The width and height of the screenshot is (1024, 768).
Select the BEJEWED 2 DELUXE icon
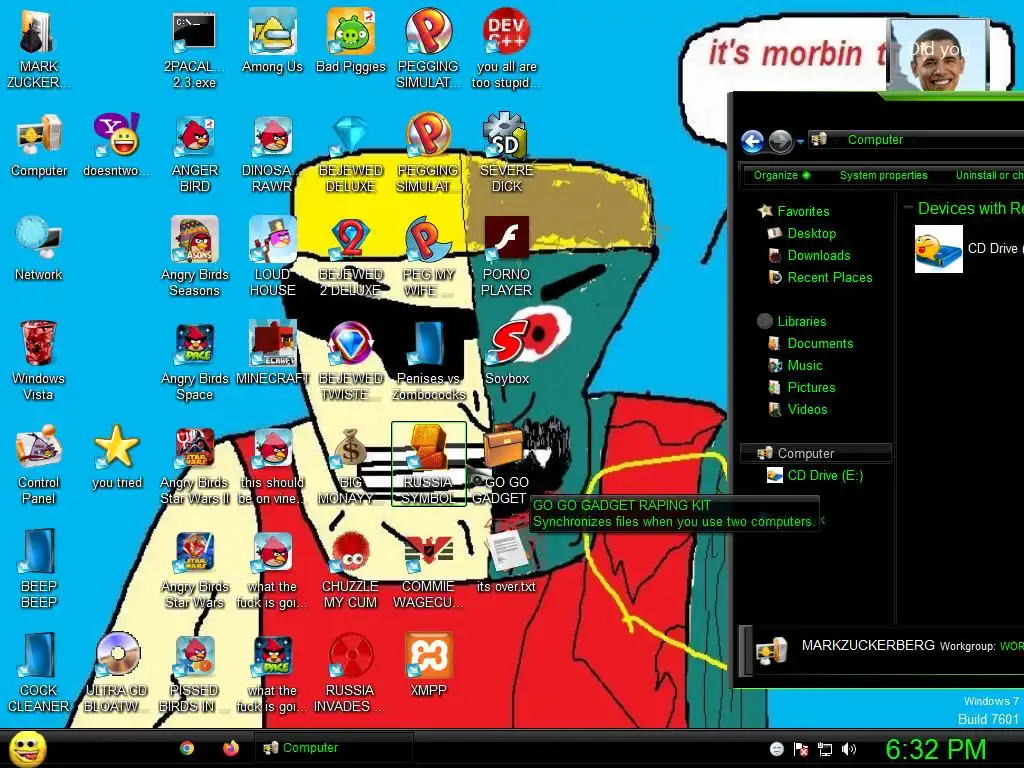coord(351,257)
